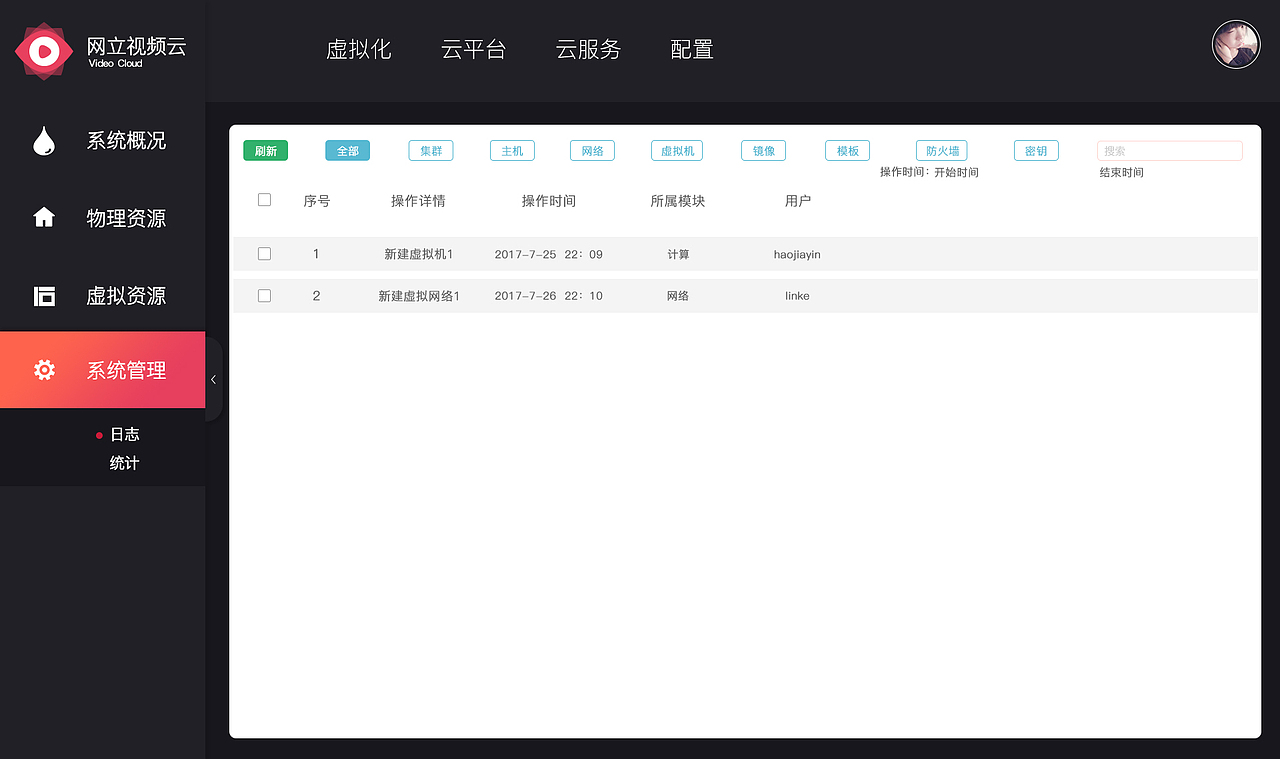The height and width of the screenshot is (759, 1280).
Task: Click the 结束时间 label
Action: pyautogui.click(x=1122, y=173)
